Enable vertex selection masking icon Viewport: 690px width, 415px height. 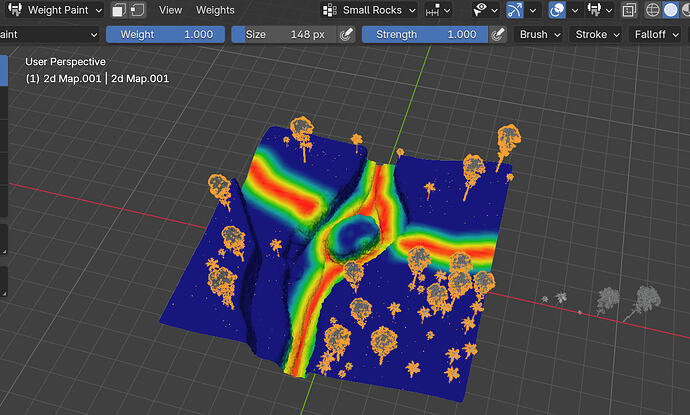(x=137, y=10)
